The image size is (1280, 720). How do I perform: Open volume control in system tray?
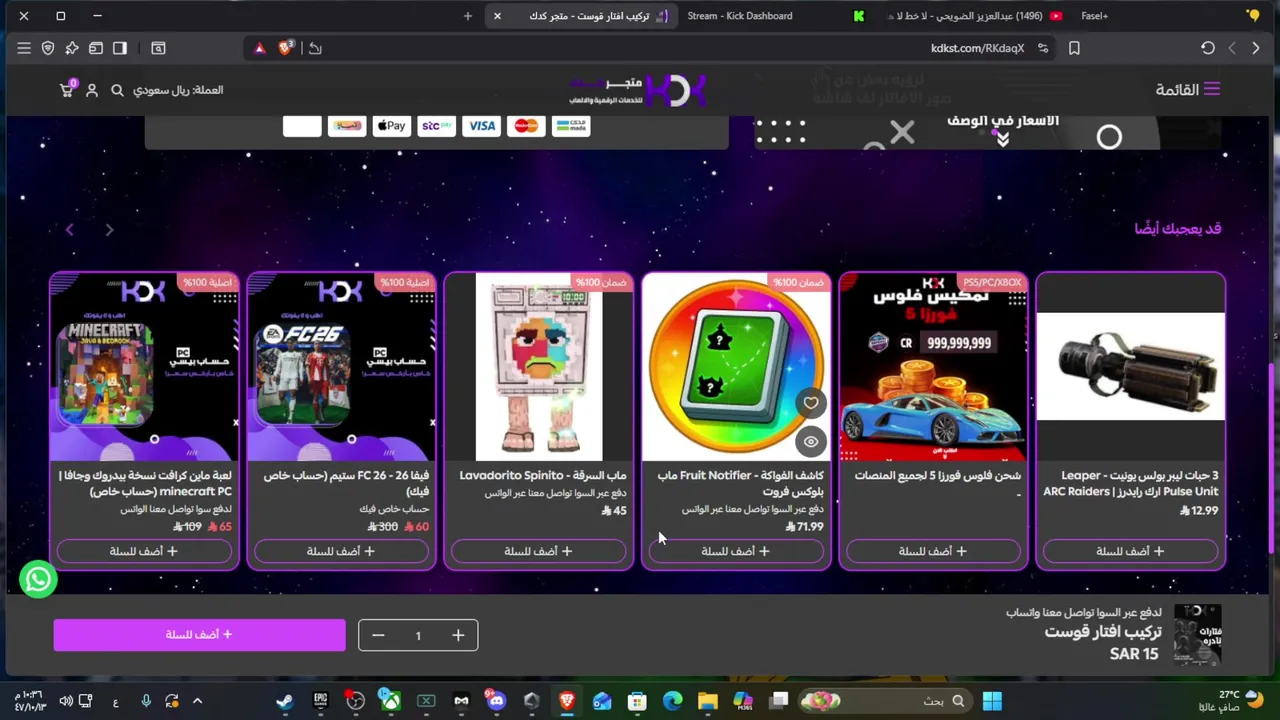point(66,701)
